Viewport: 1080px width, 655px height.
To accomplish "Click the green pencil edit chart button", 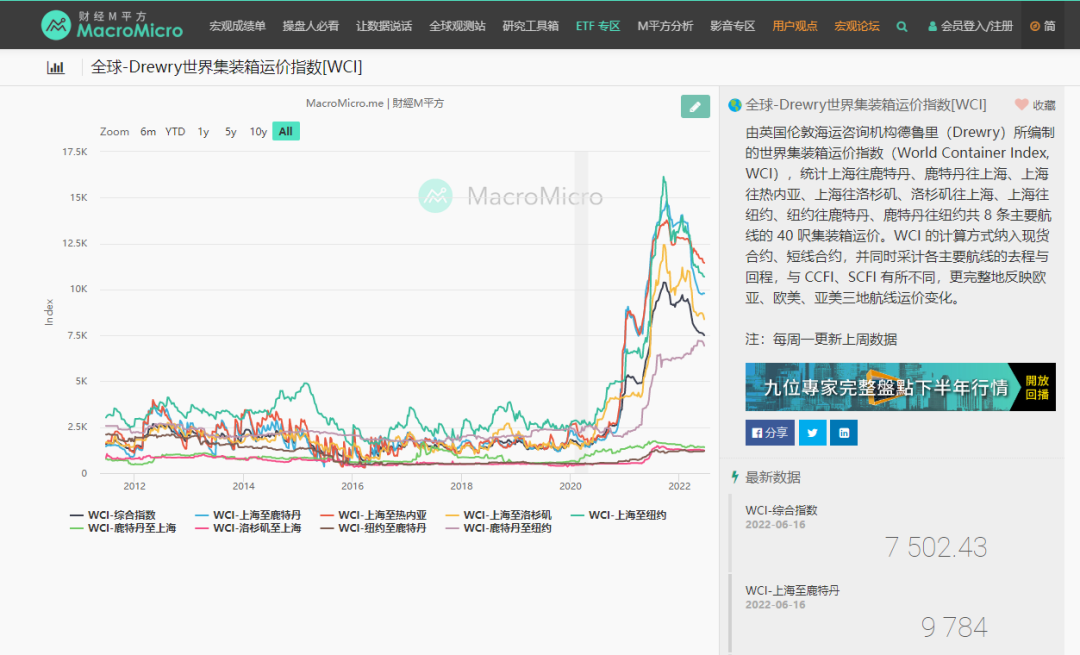I will [x=695, y=106].
